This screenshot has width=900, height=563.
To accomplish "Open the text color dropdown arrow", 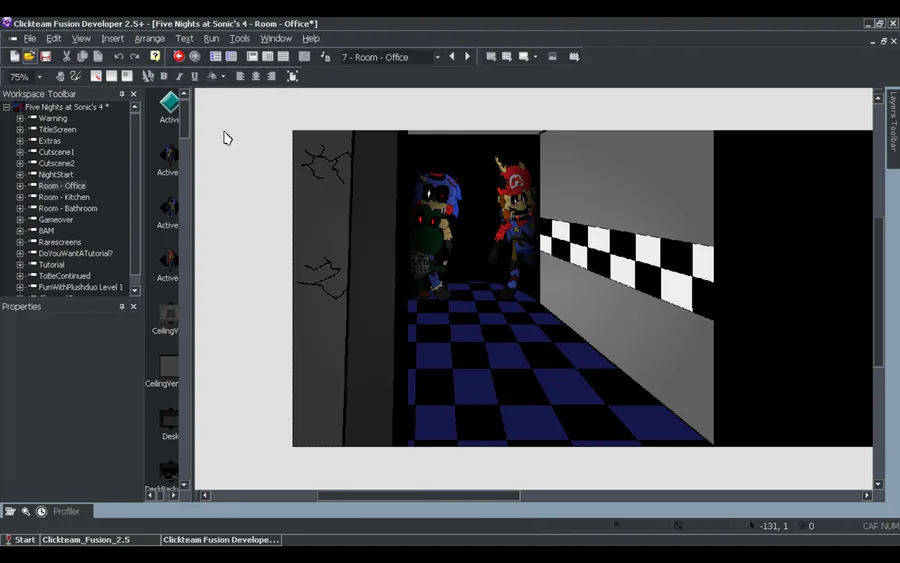I will point(223,76).
